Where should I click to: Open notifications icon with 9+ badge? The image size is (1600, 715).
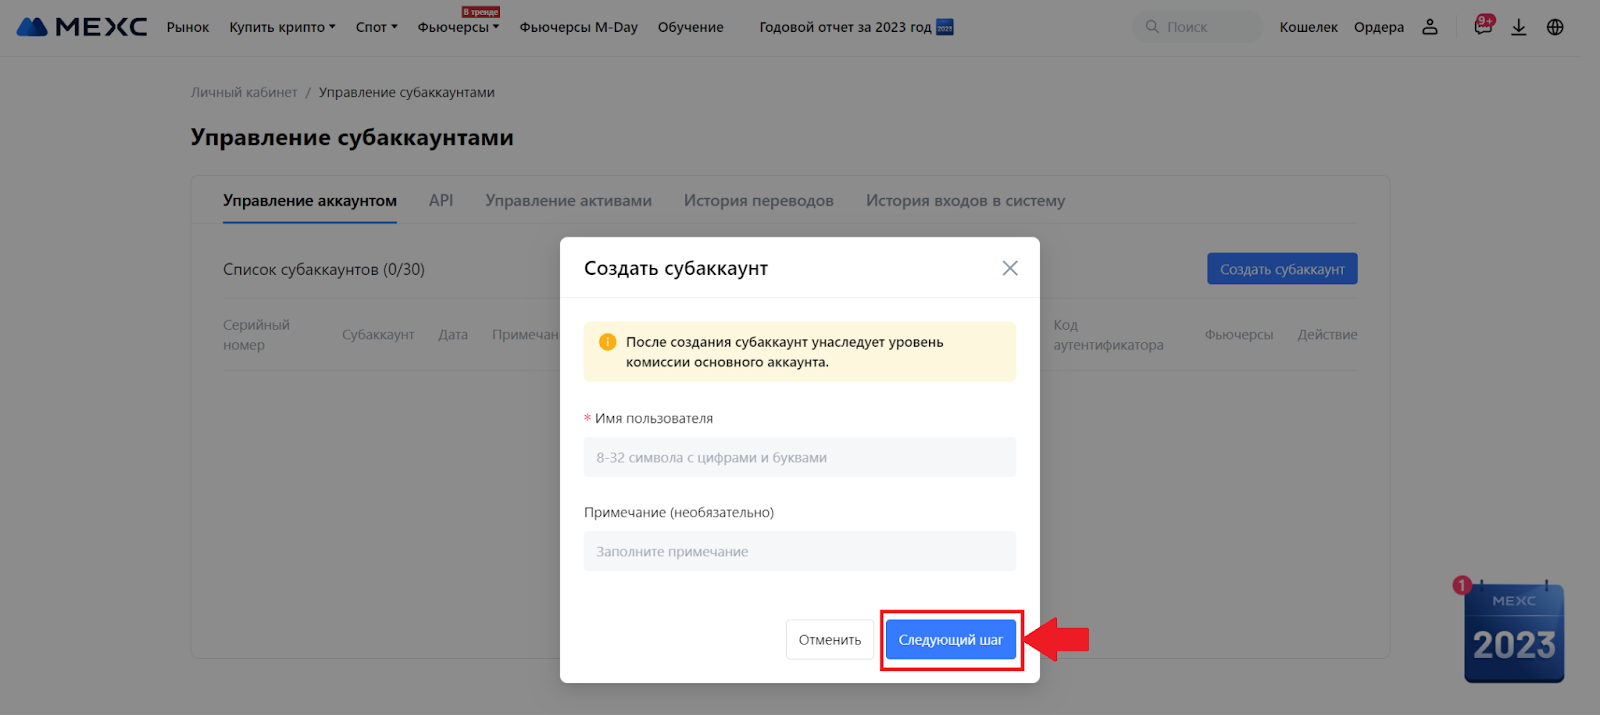point(1483,26)
